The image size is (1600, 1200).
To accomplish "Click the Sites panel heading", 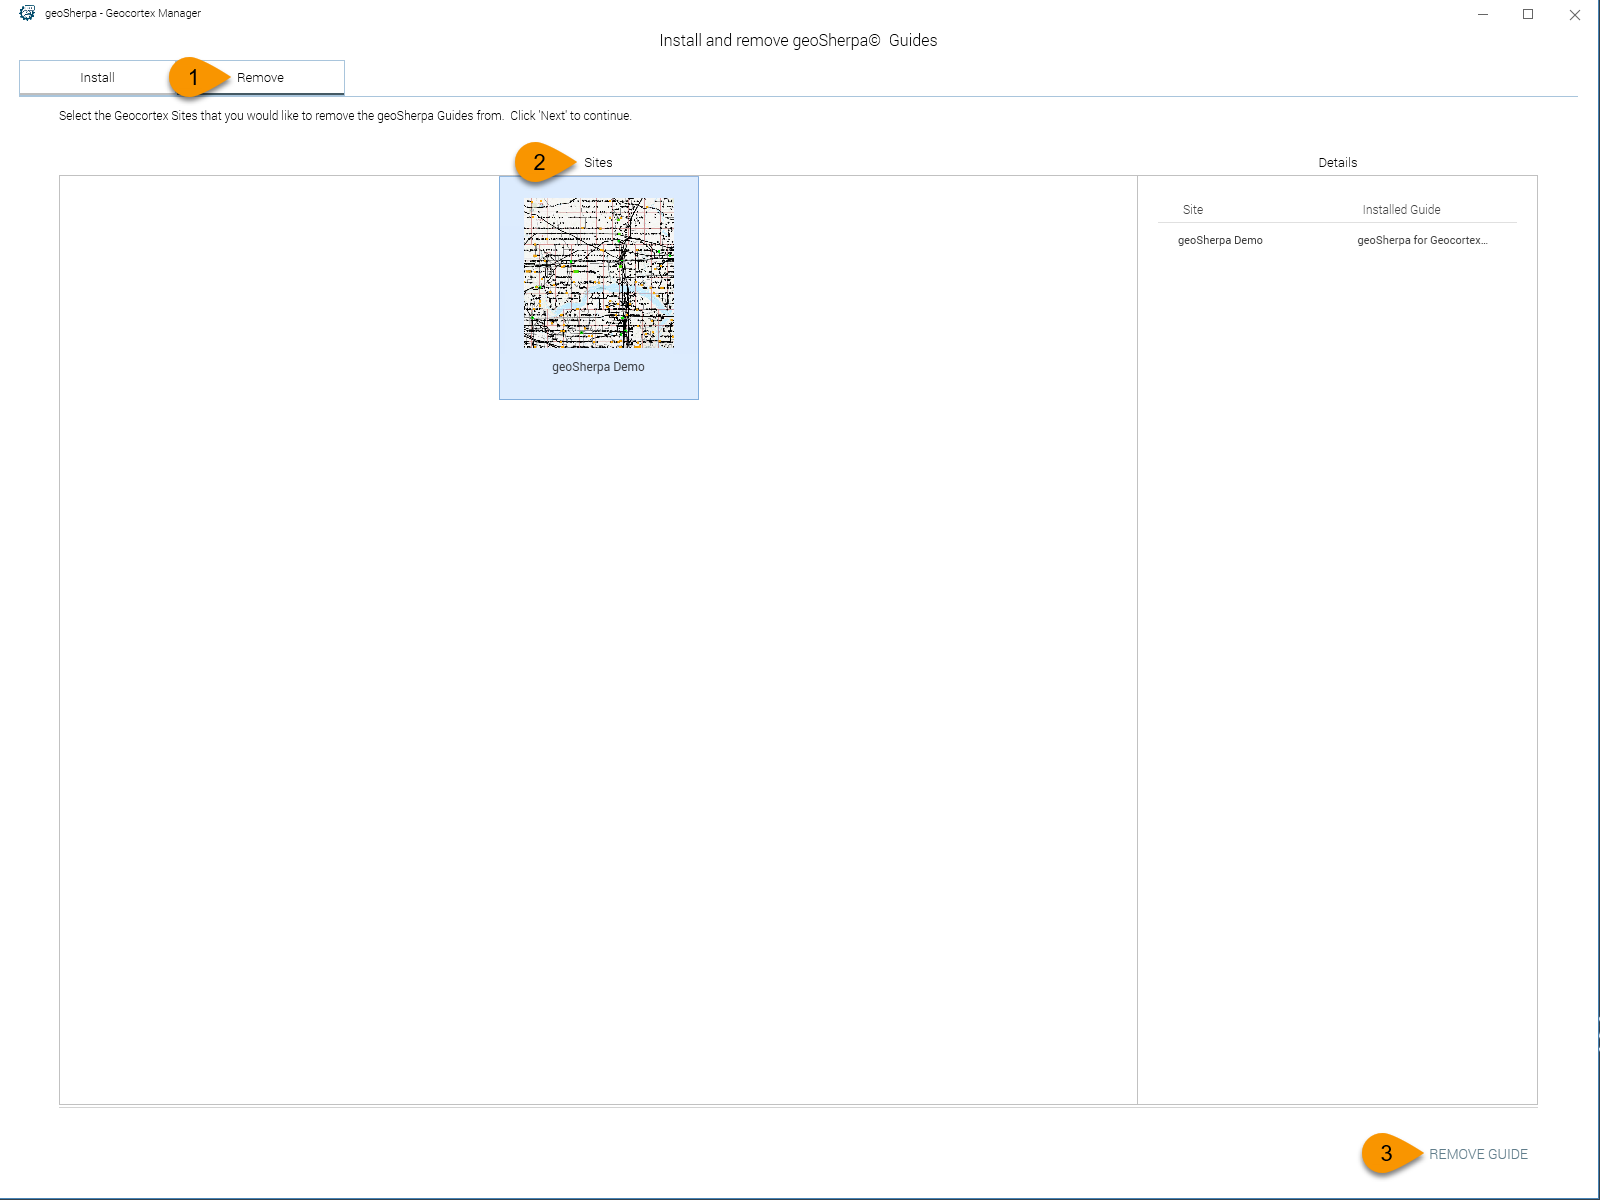I will [x=598, y=163].
